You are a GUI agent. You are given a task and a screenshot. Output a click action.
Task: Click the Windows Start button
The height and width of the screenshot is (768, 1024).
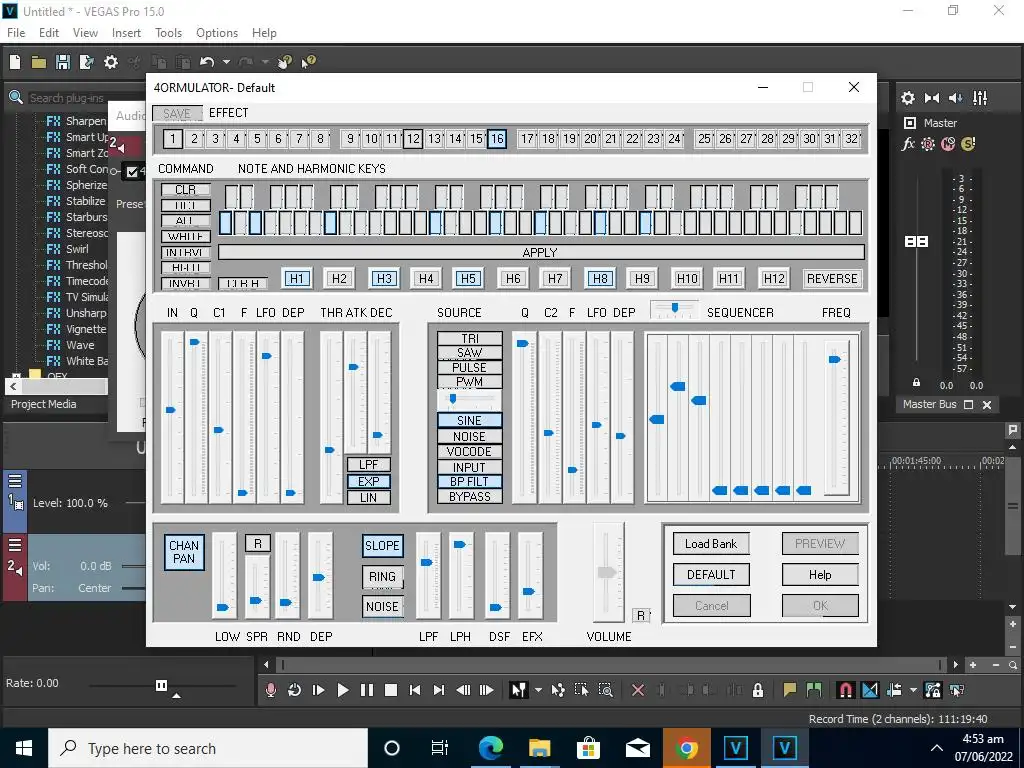(x=24, y=748)
